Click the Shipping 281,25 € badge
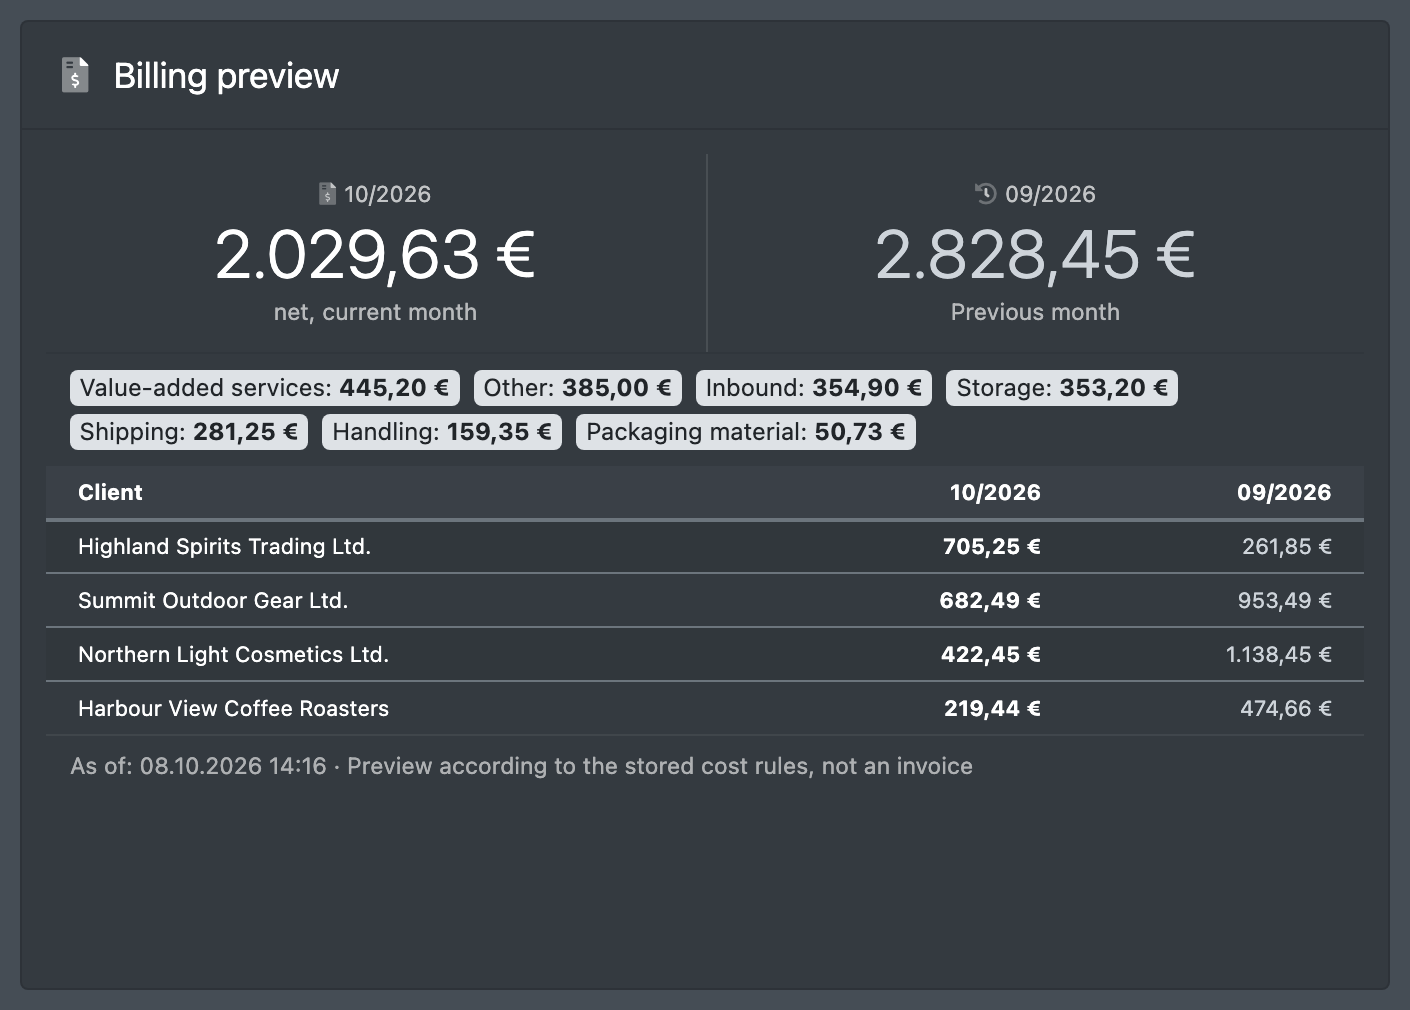The image size is (1410, 1010). pos(189,432)
